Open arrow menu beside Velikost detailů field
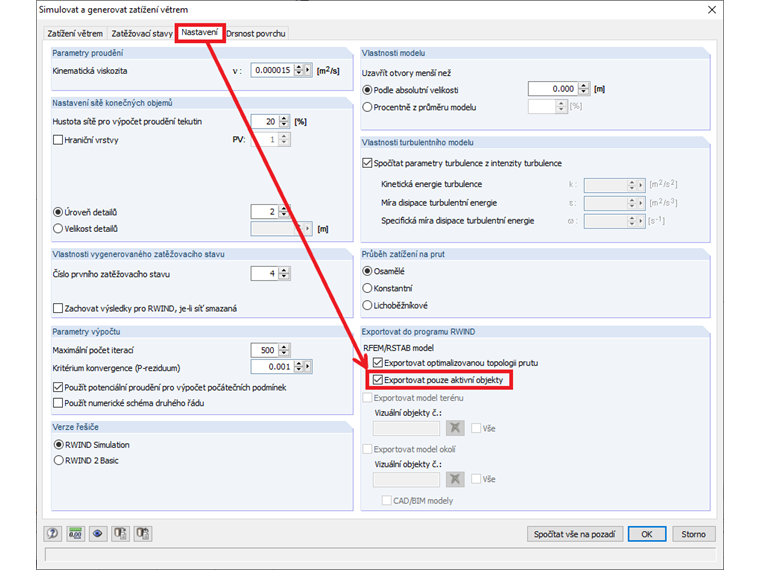This screenshot has width=760, height=570. [308, 228]
